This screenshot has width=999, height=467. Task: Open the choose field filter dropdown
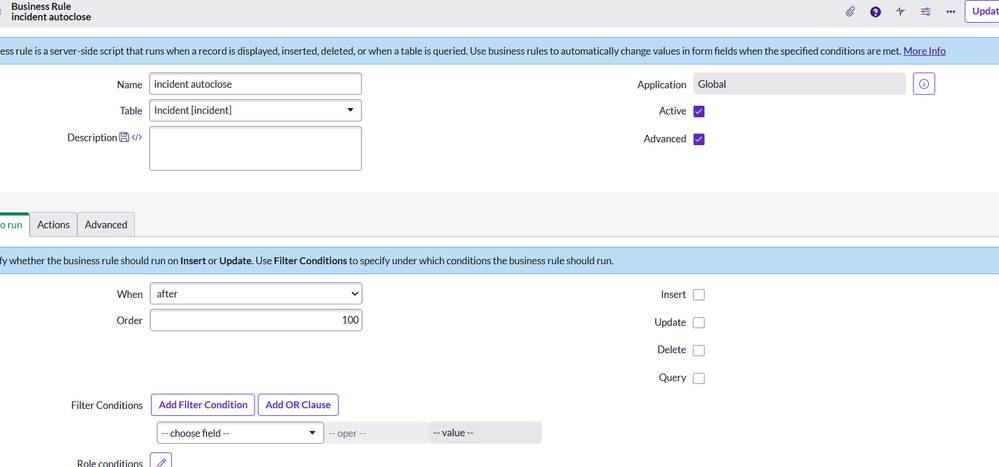(239, 433)
